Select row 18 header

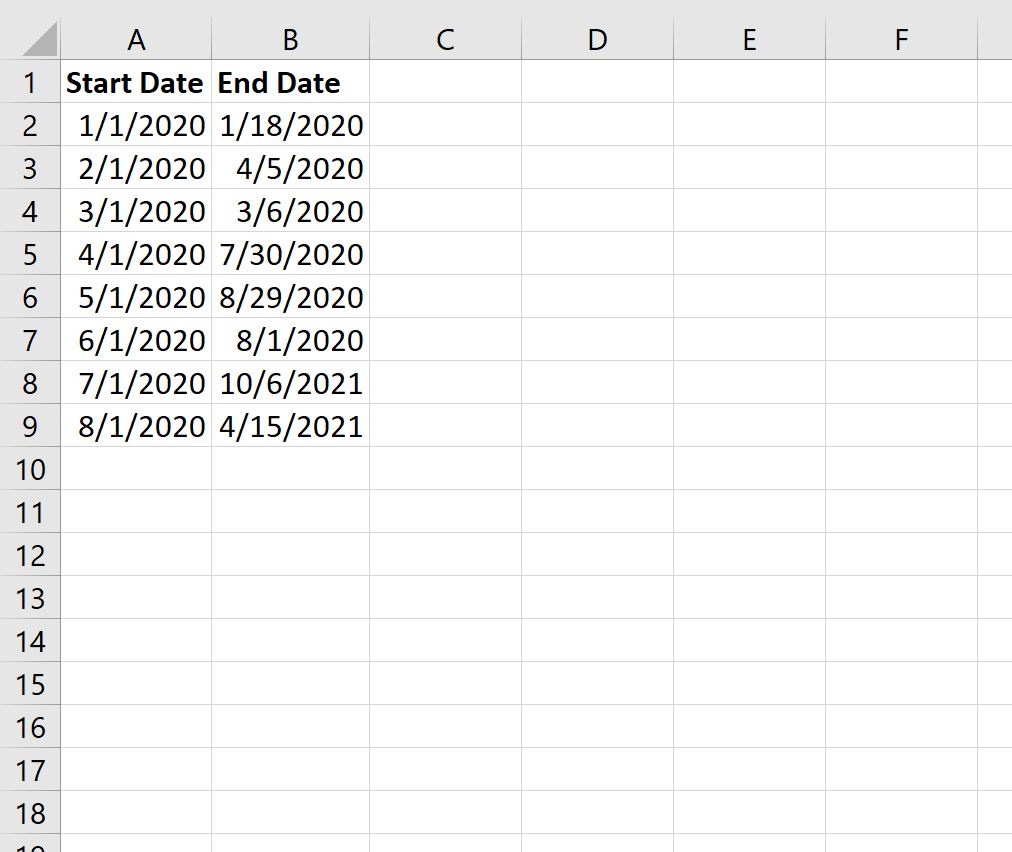pos(30,812)
